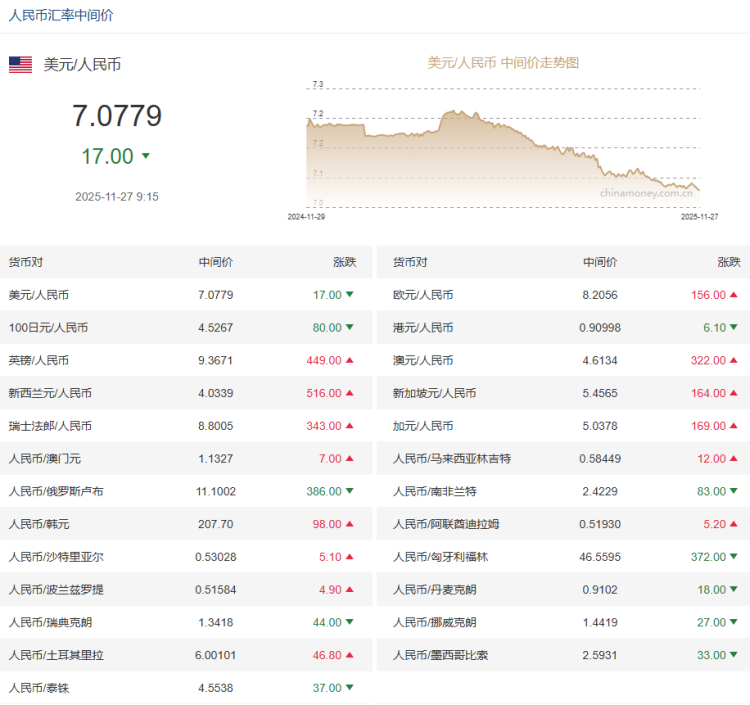Click red up arrow in 人民币/韩元 row
Image resolution: width=750 pixels, height=705 pixels.
tap(349, 525)
